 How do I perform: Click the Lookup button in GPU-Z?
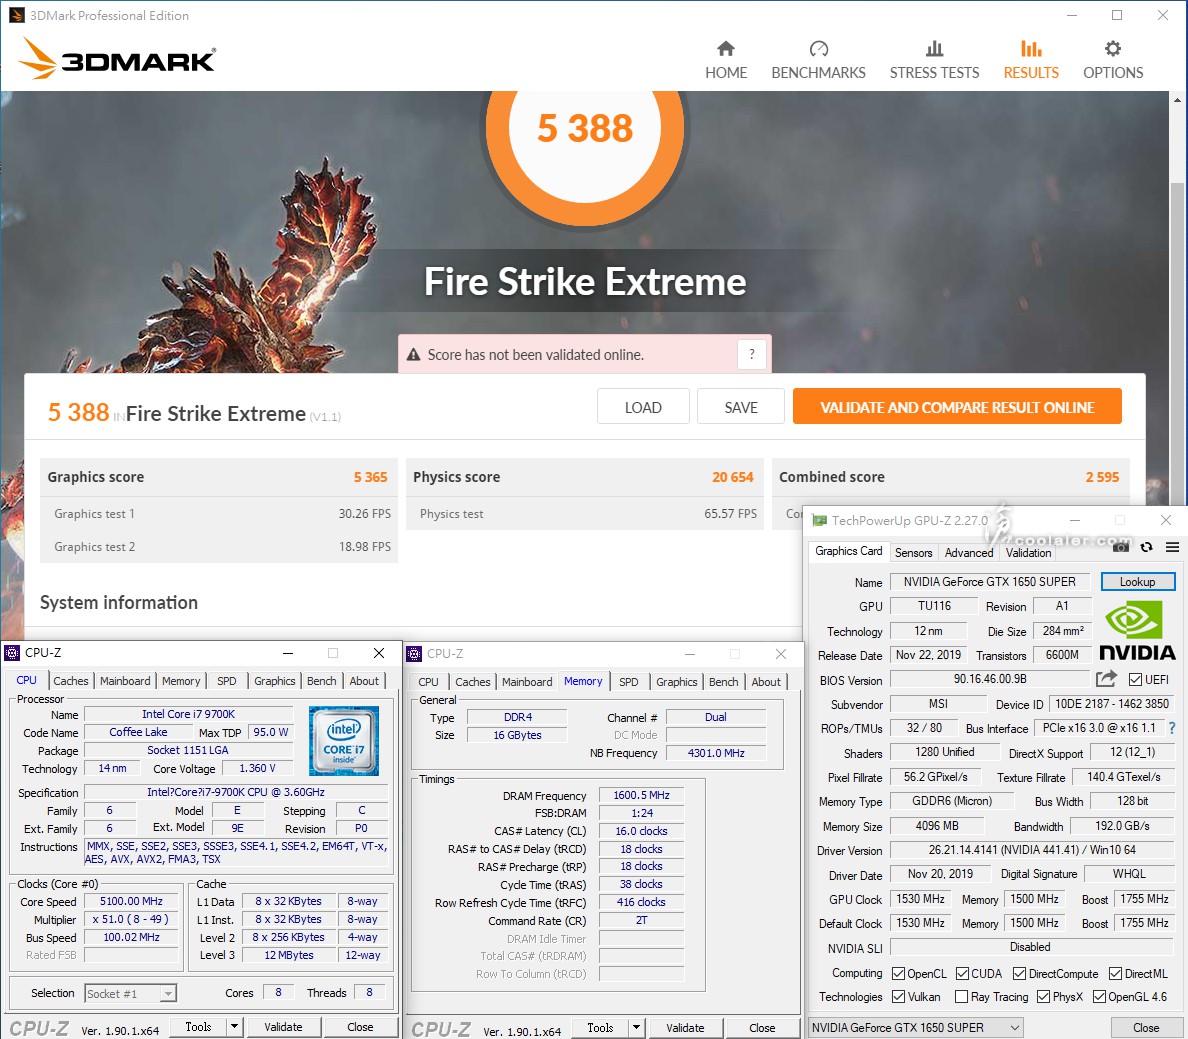click(1137, 581)
